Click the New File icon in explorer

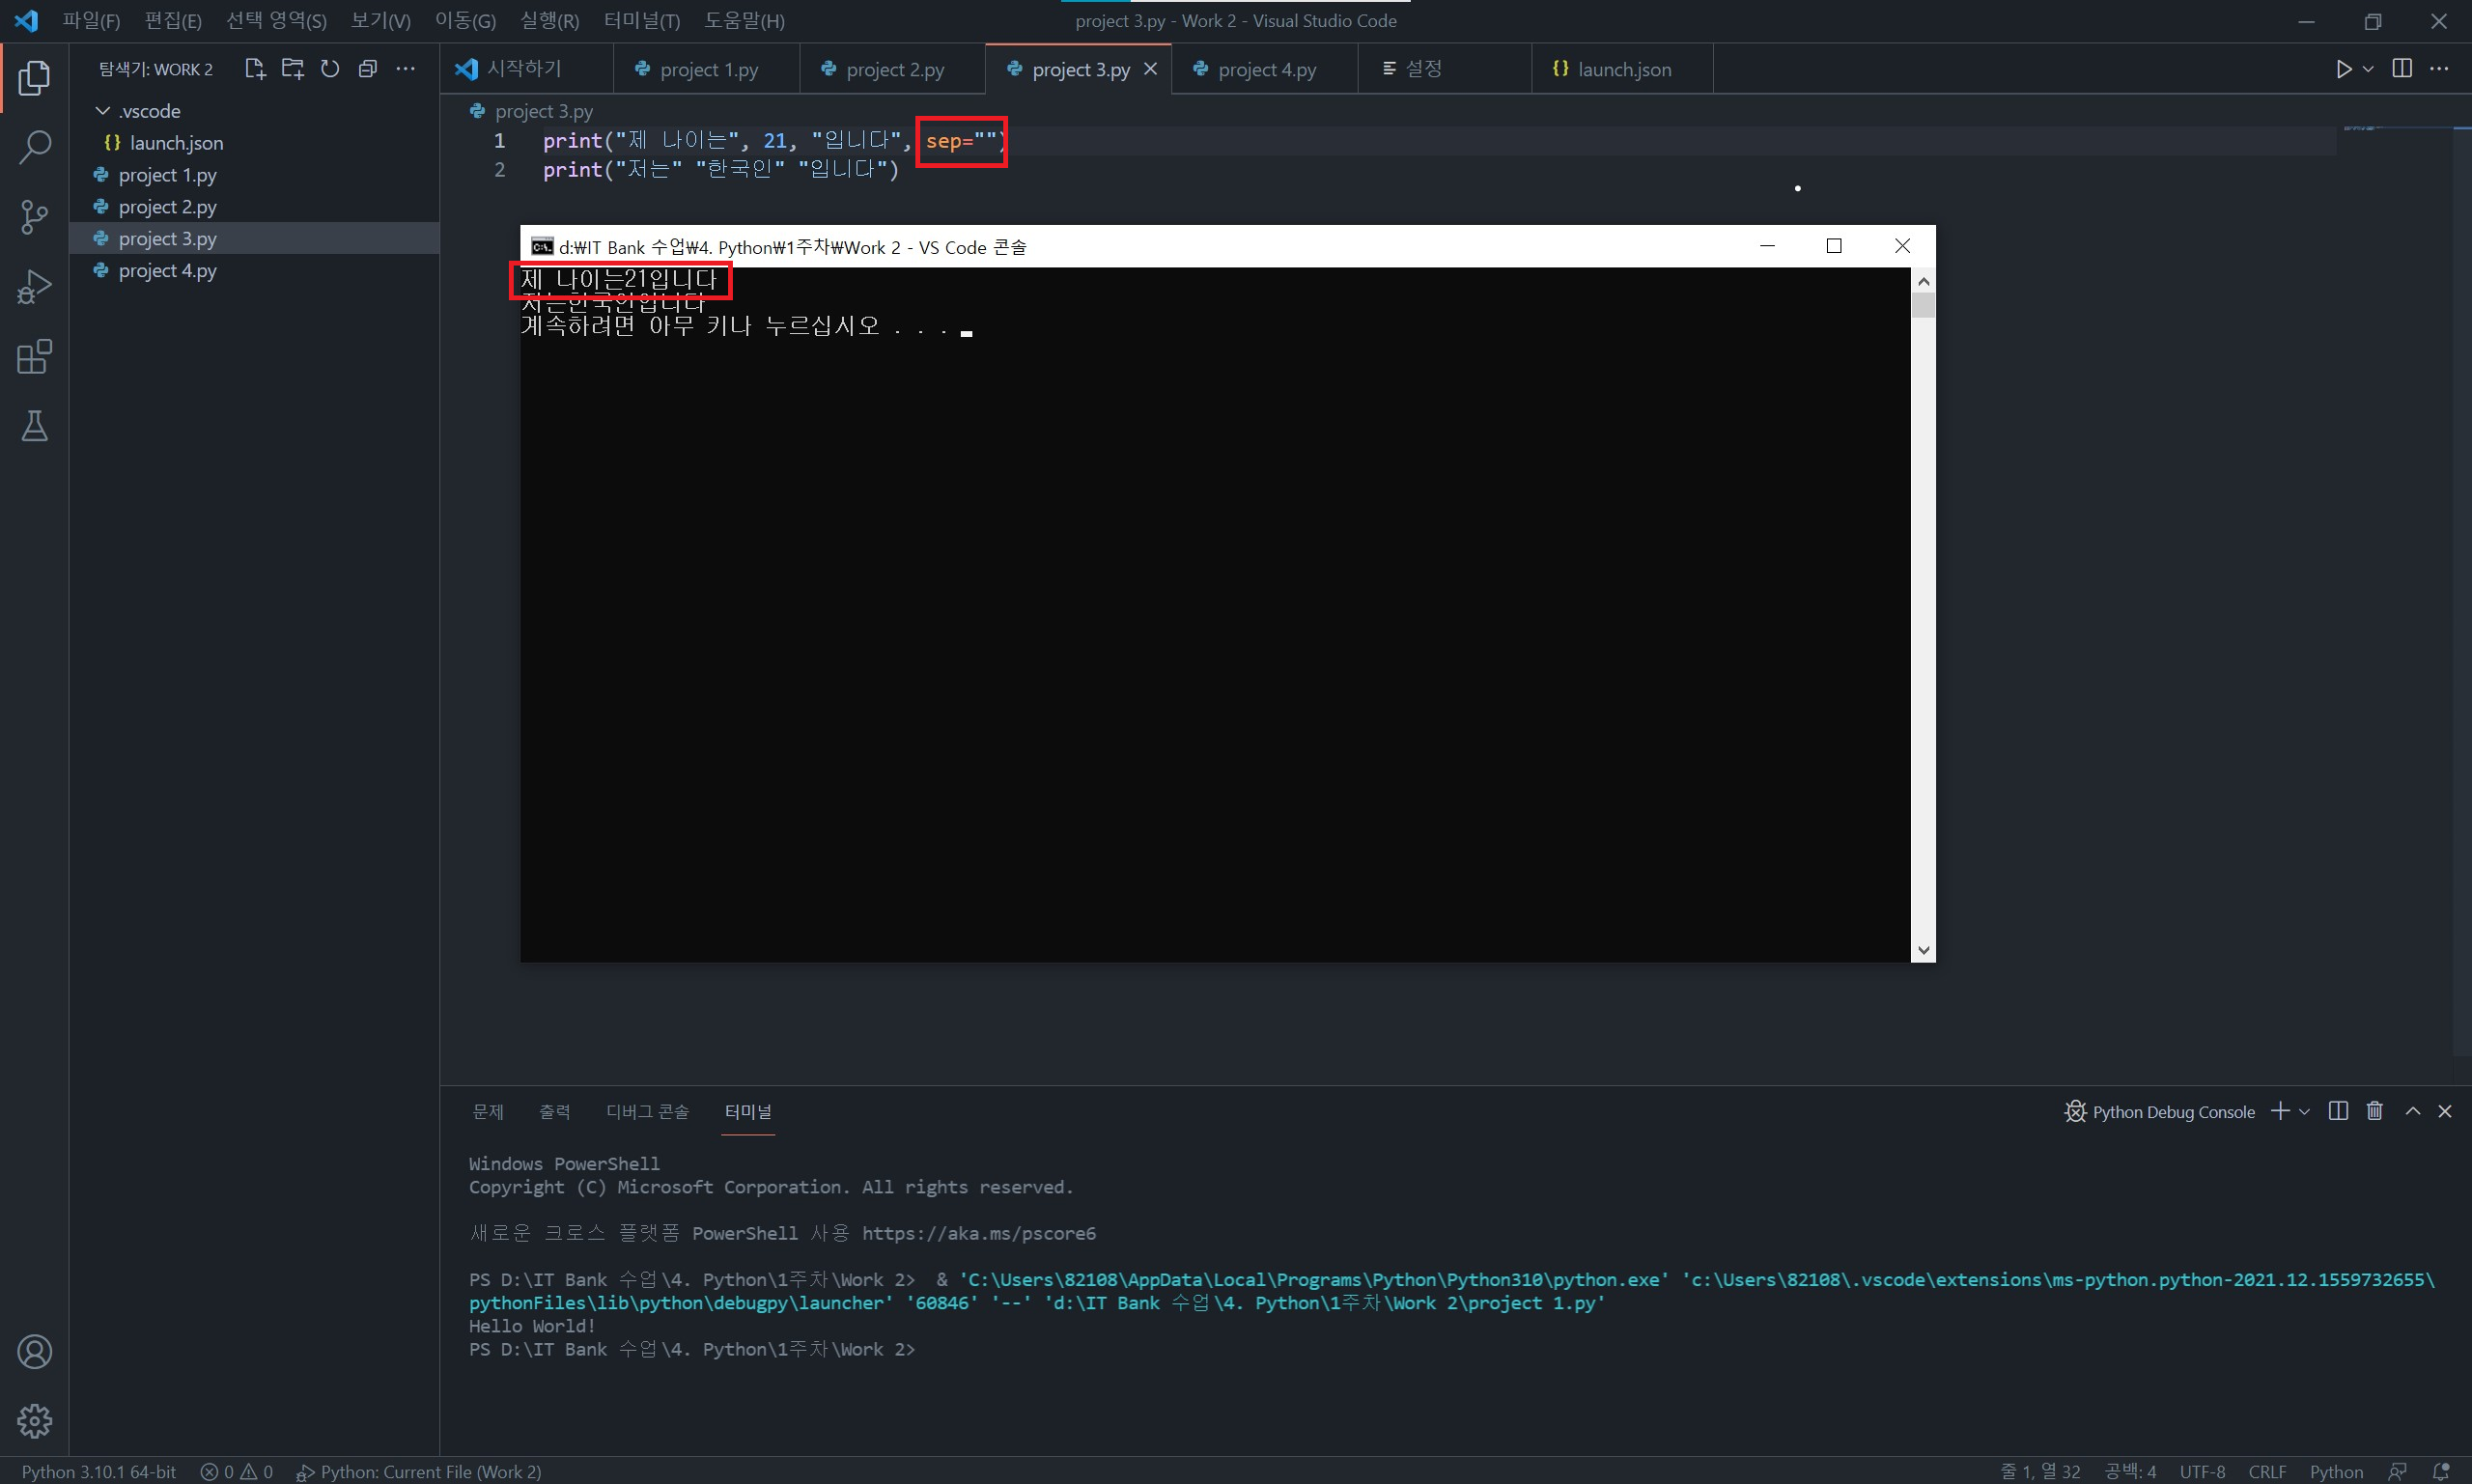pos(254,69)
